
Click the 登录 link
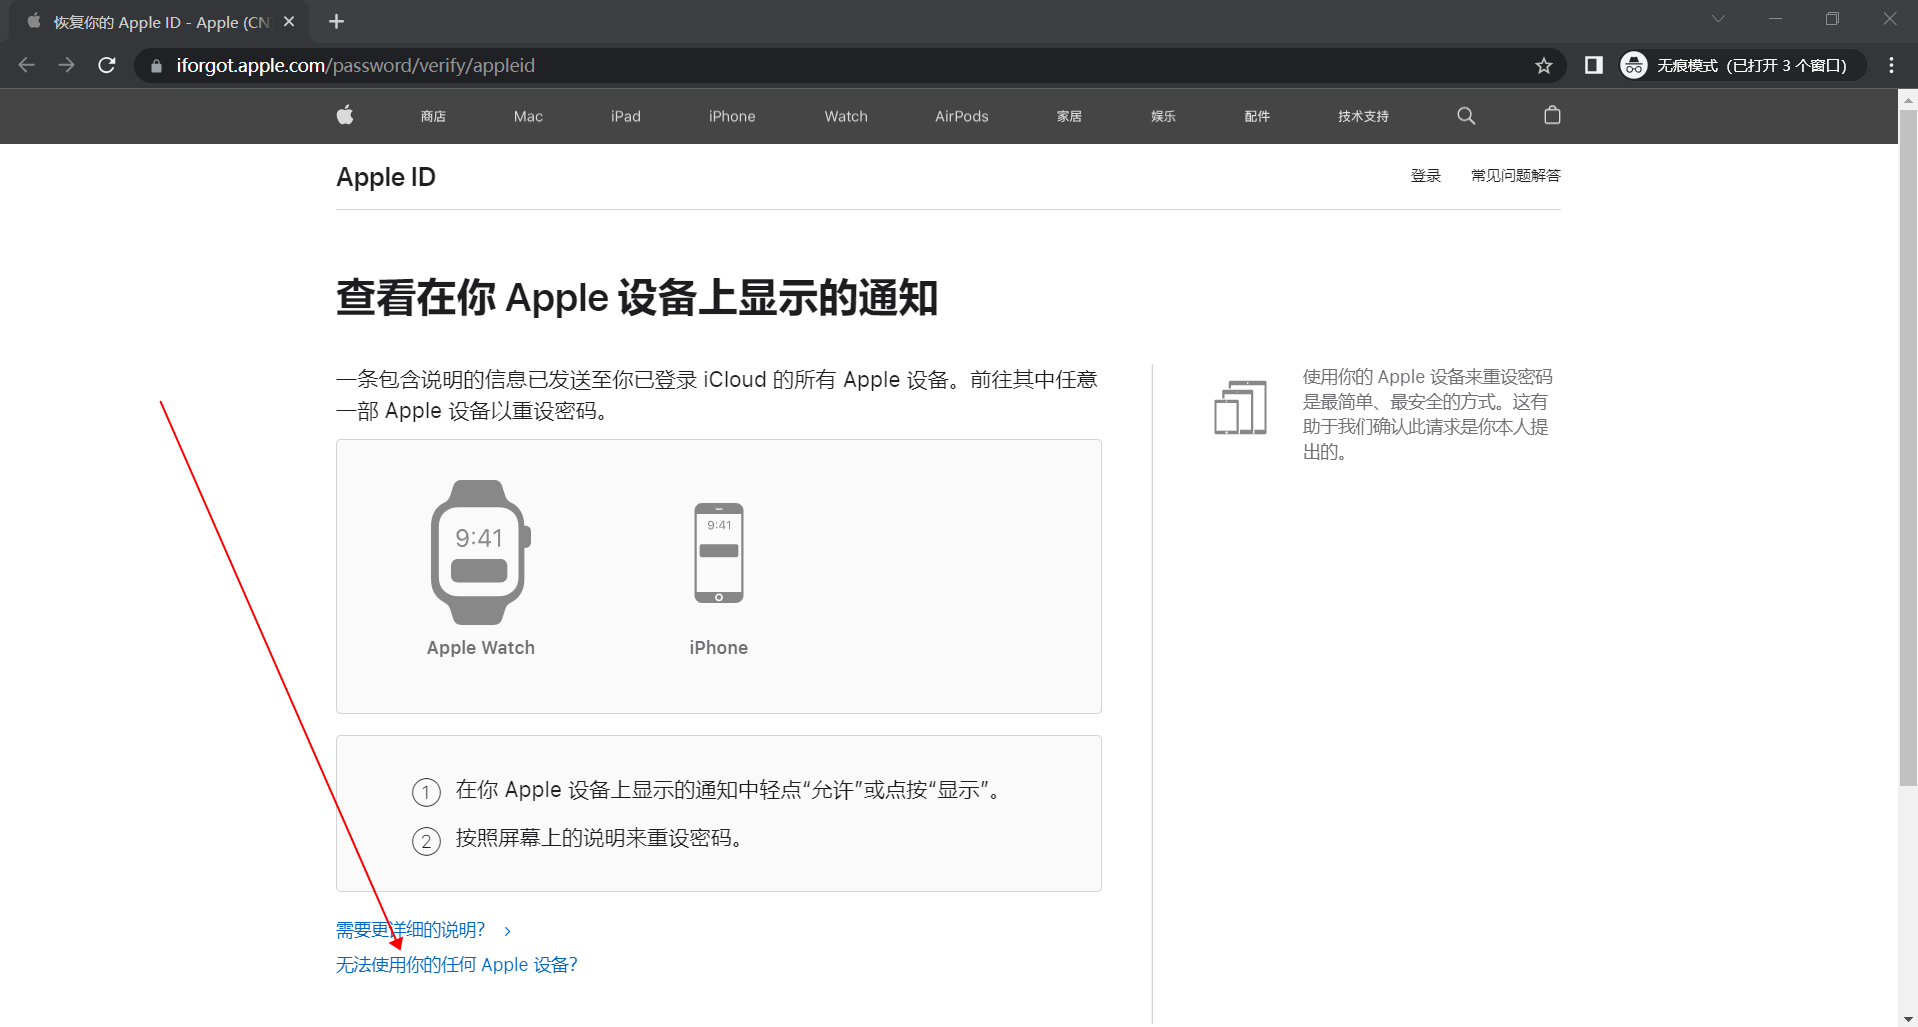coord(1425,176)
